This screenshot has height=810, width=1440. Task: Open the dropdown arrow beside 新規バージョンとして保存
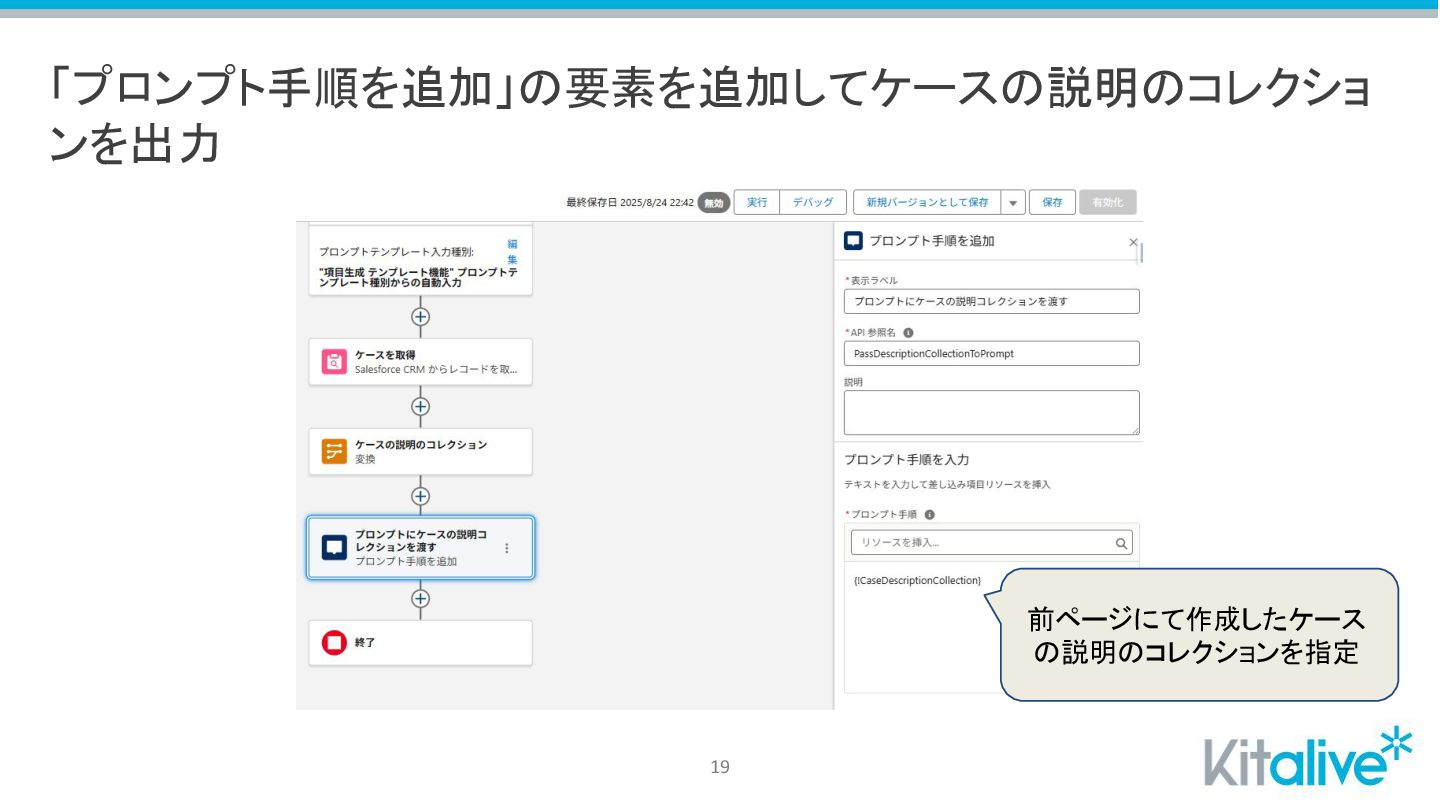click(1013, 202)
